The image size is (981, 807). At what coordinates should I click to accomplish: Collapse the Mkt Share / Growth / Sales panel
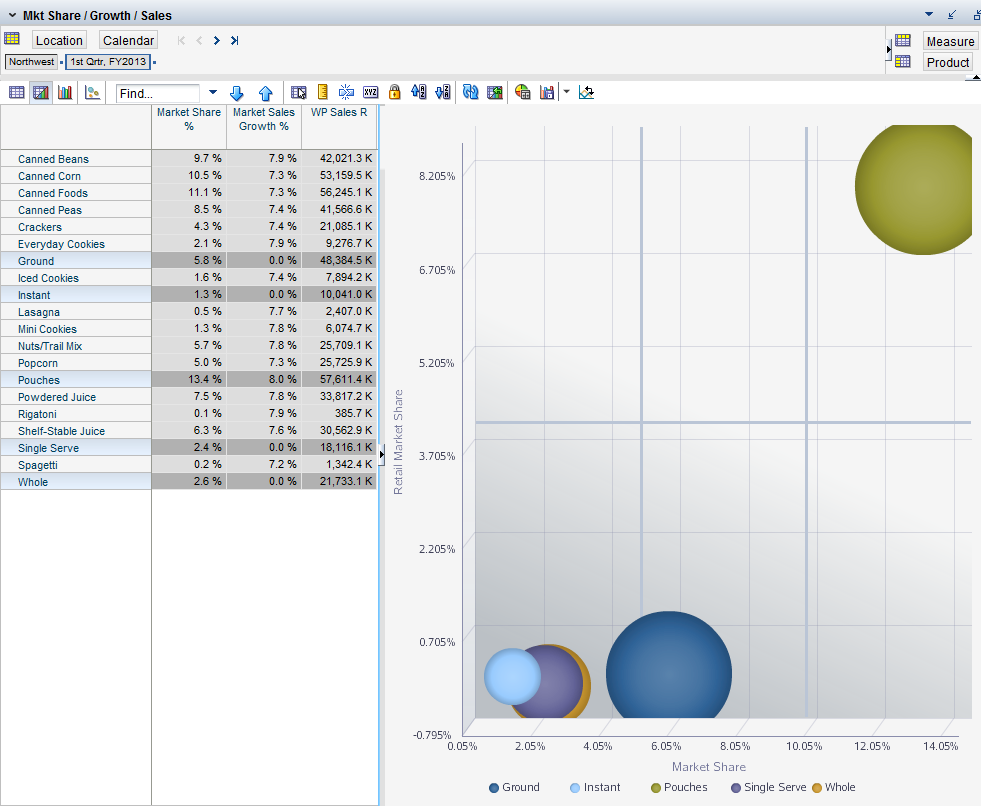(x=12, y=15)
